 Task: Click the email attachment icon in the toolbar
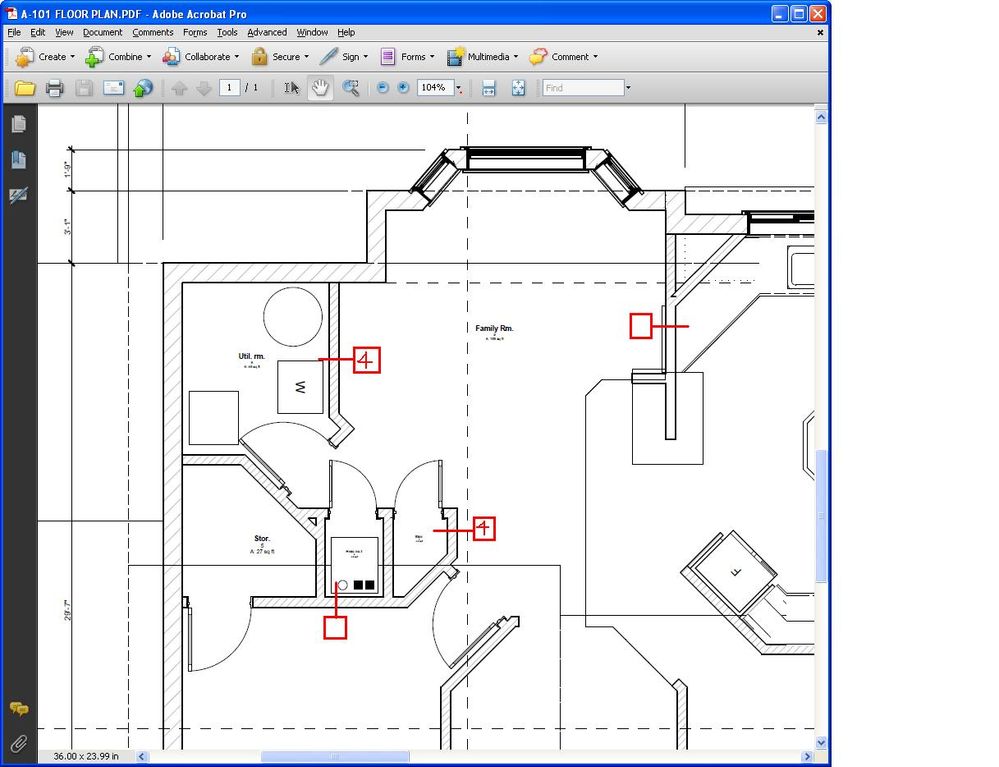[113, 88]
